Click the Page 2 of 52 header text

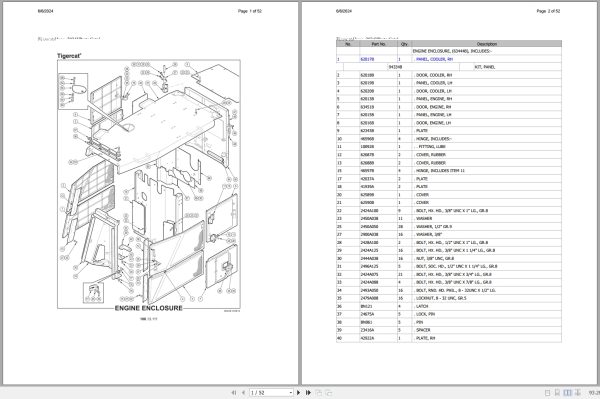click(548, 11)
